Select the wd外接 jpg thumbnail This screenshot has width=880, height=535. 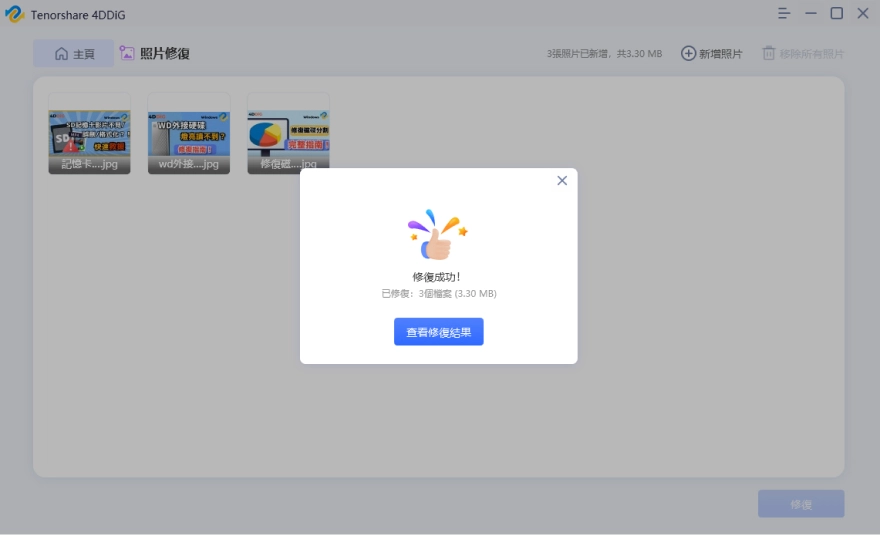click(x=189, y=134)
